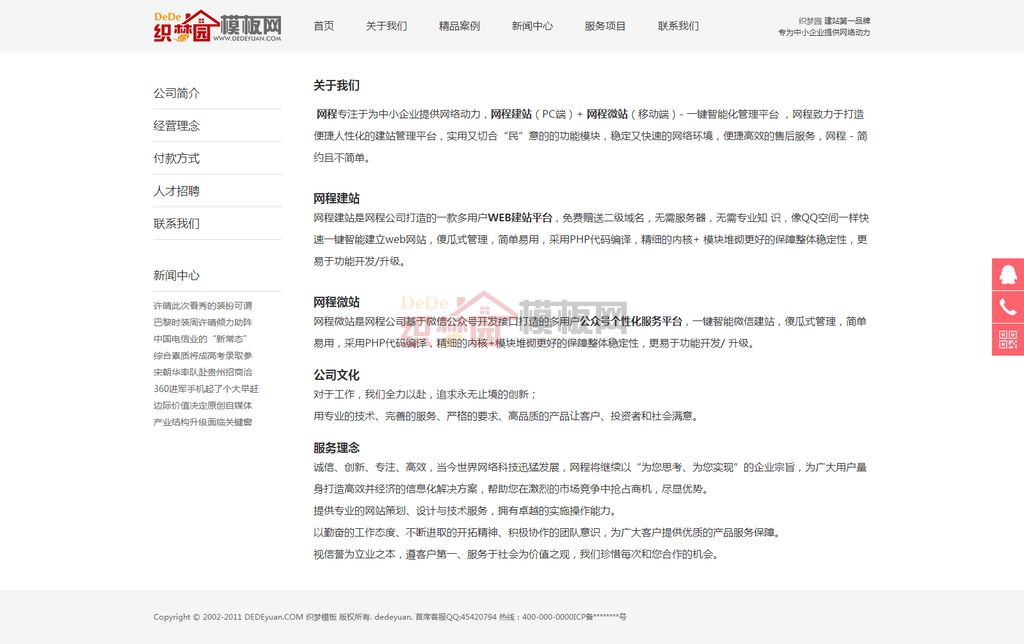Open news item 边际价值决定原创自媒体

pos(202,405)
